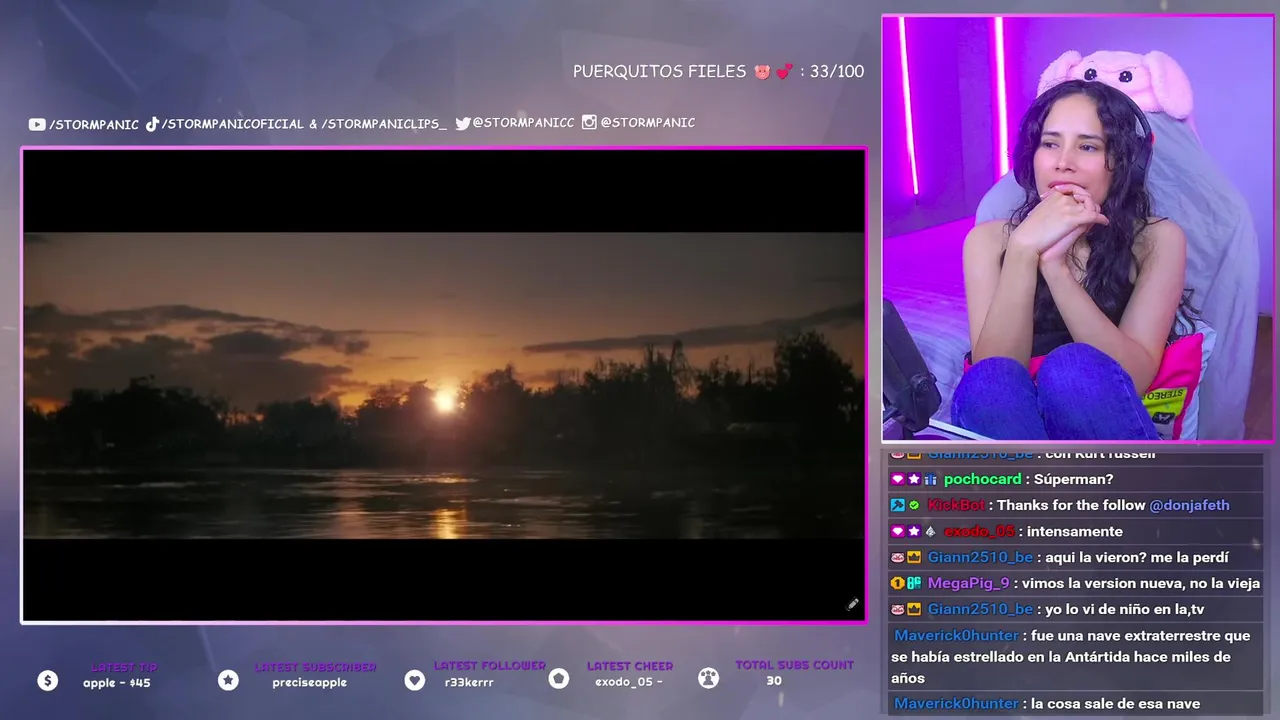The width and height of the screenshot is (1280, 720).
Task: Click the /STORMPANICLIPS_ handle text
Action: pyautogui.click(x=384, y=124)
